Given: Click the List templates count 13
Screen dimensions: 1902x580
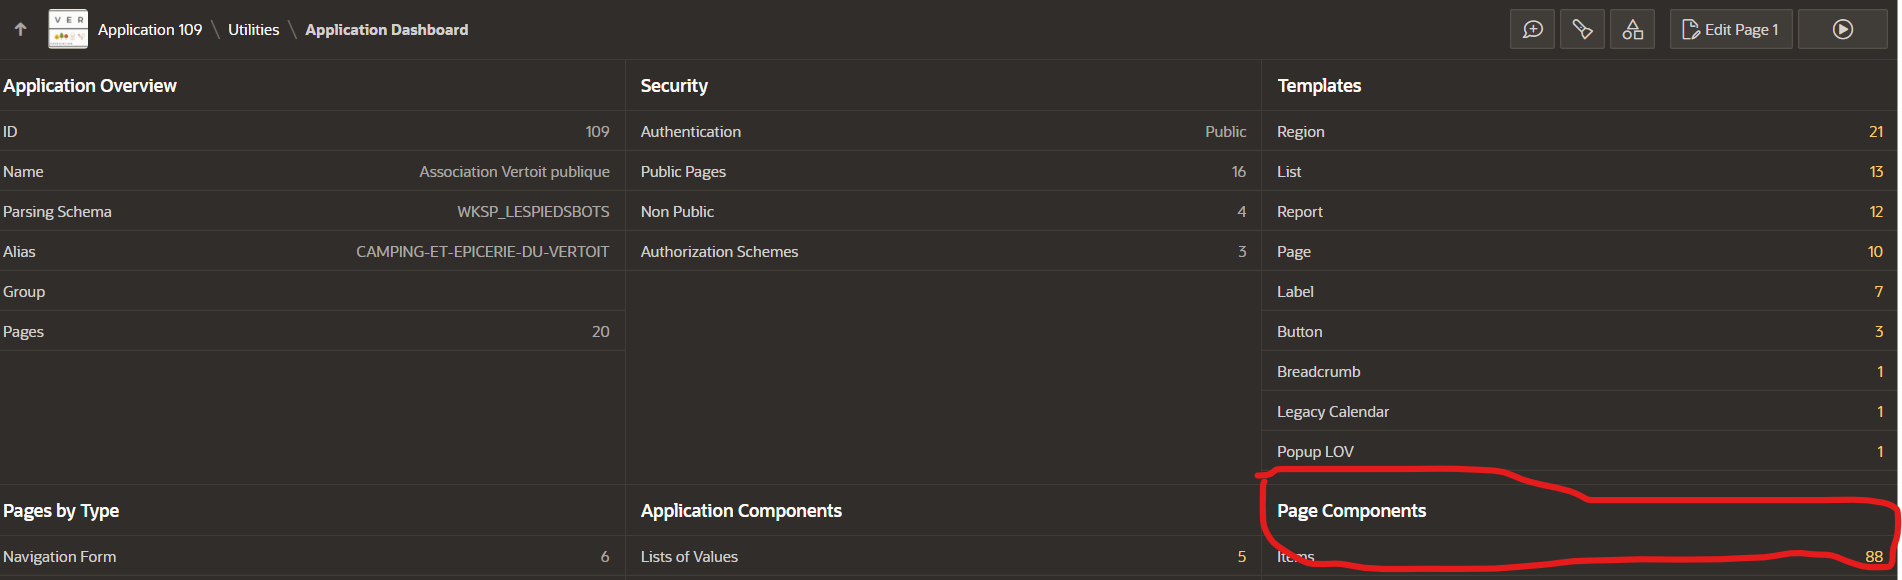Looking at the screenshot, I should (x=1875, y=172).
